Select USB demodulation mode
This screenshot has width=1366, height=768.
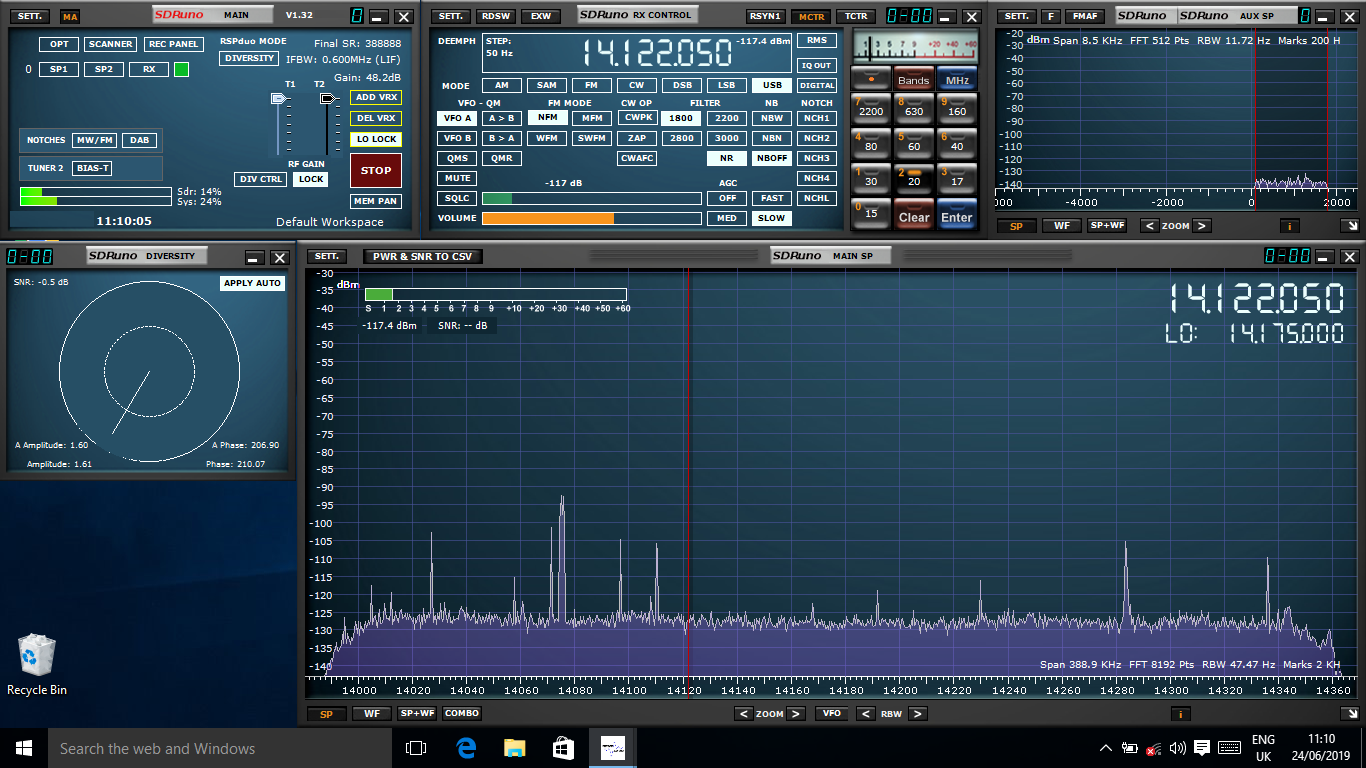point(772,86)
